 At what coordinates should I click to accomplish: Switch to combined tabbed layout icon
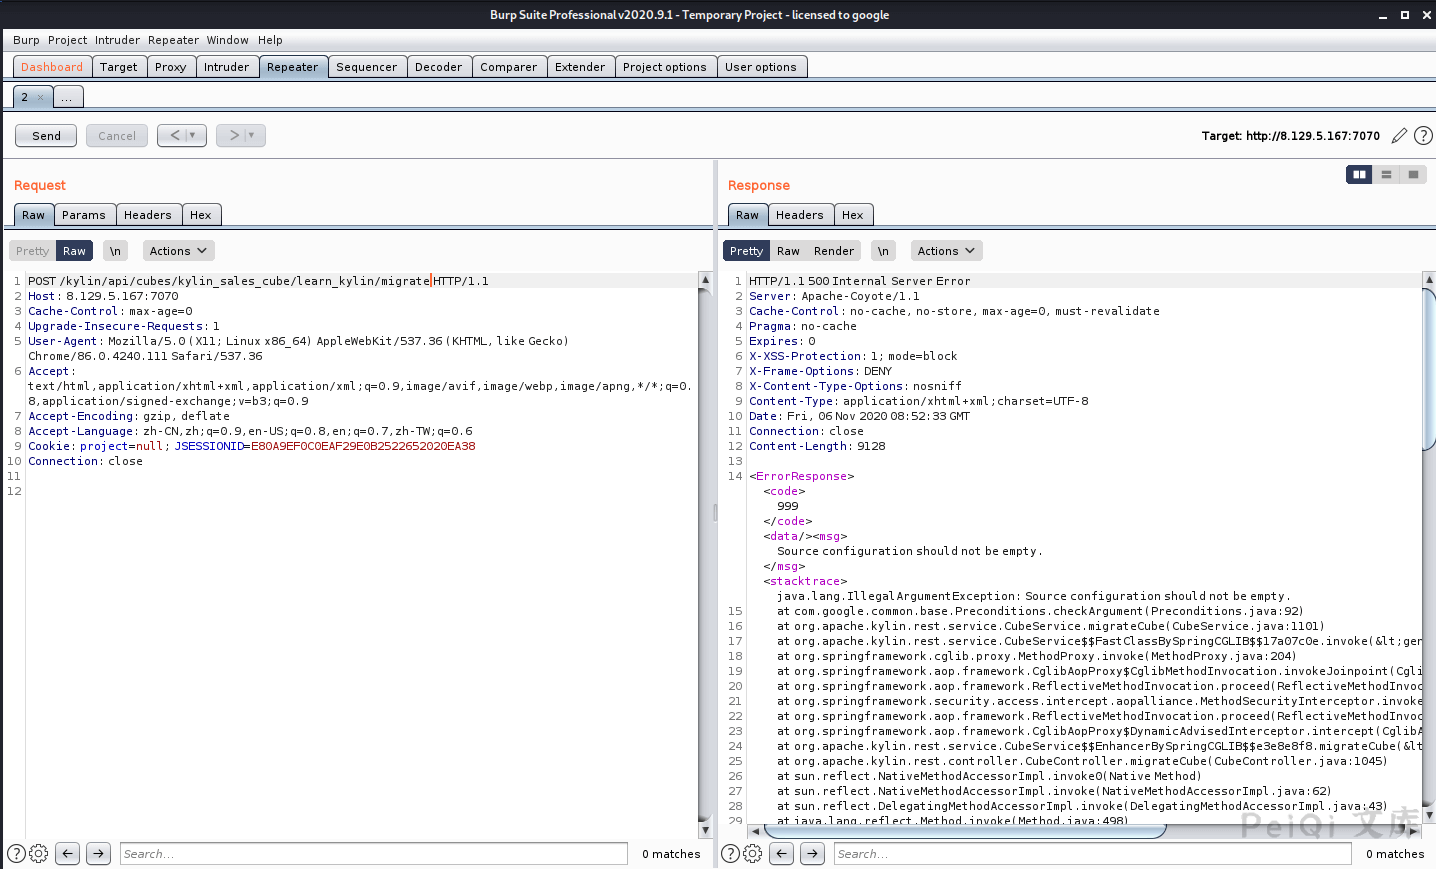1413,175
